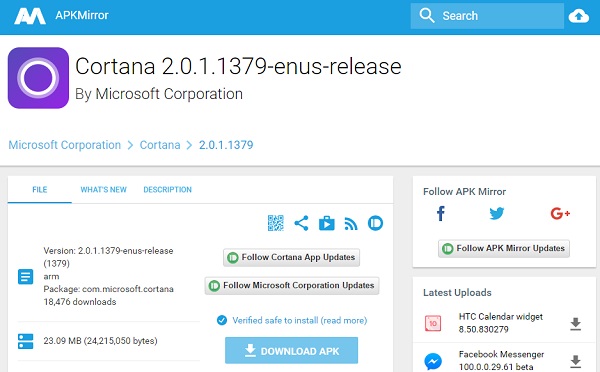Open the WHAT'S NEW tab
600x372 pixels.
(103, 189)
